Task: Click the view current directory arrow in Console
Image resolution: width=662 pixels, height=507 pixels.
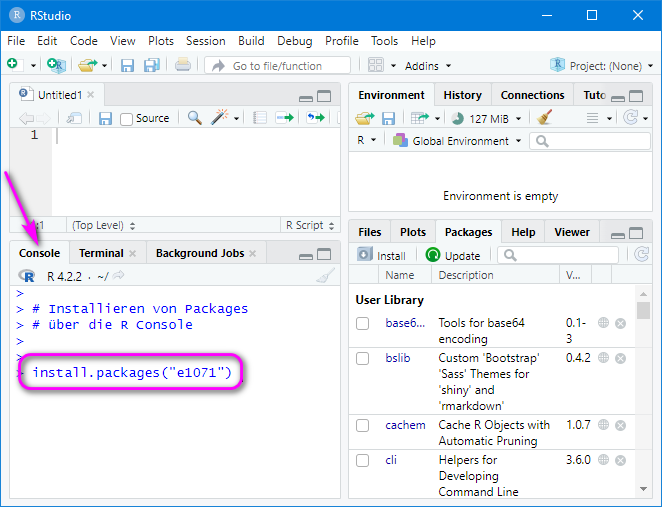Action: coord(119,275)
